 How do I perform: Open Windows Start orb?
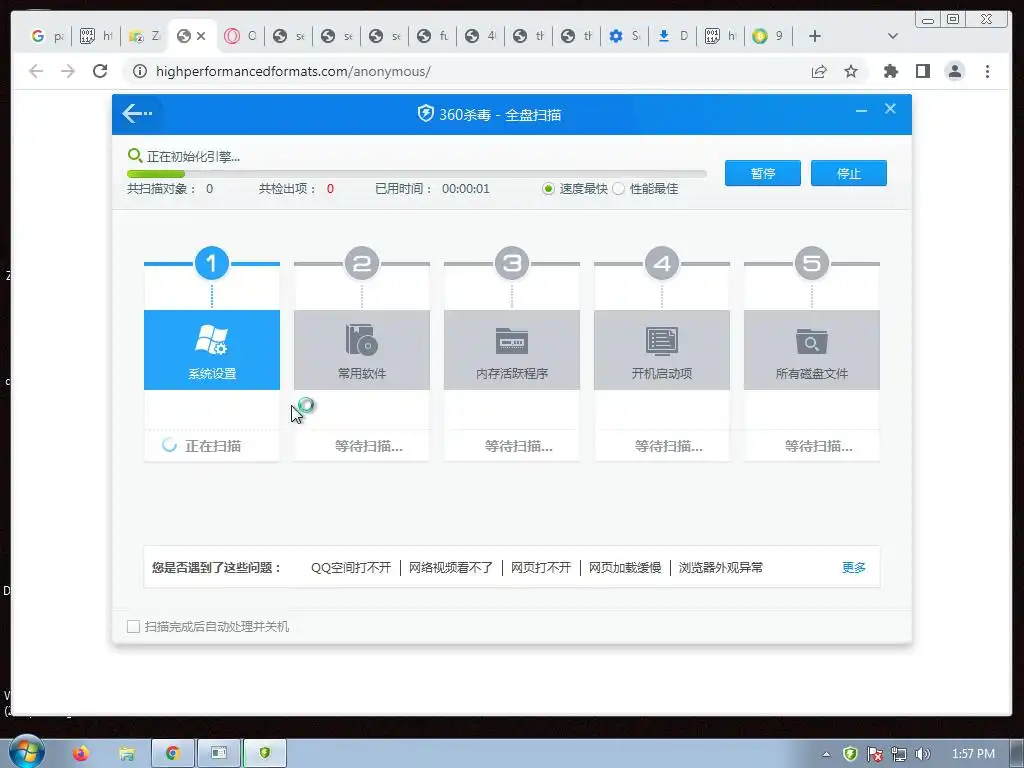pos(27,752)
